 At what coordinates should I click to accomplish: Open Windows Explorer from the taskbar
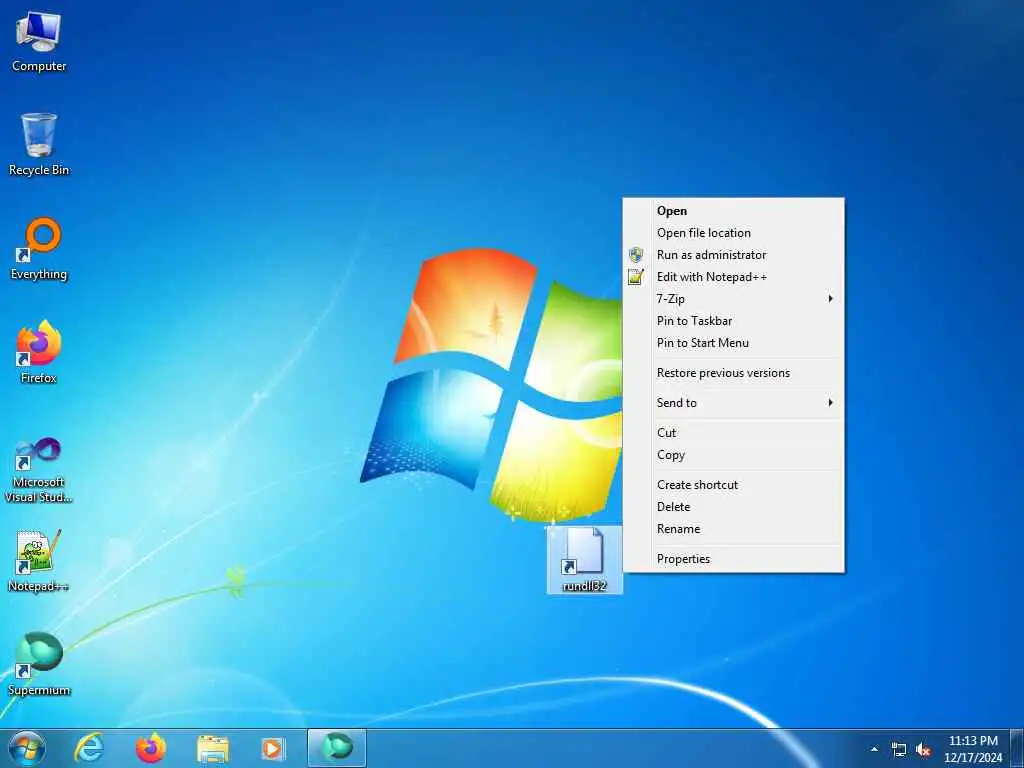pos(213,749)
